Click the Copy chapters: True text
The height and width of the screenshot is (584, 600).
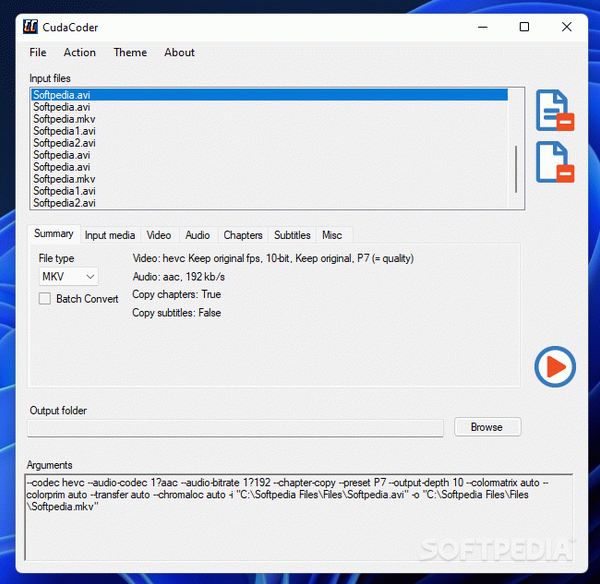(176, 294)
